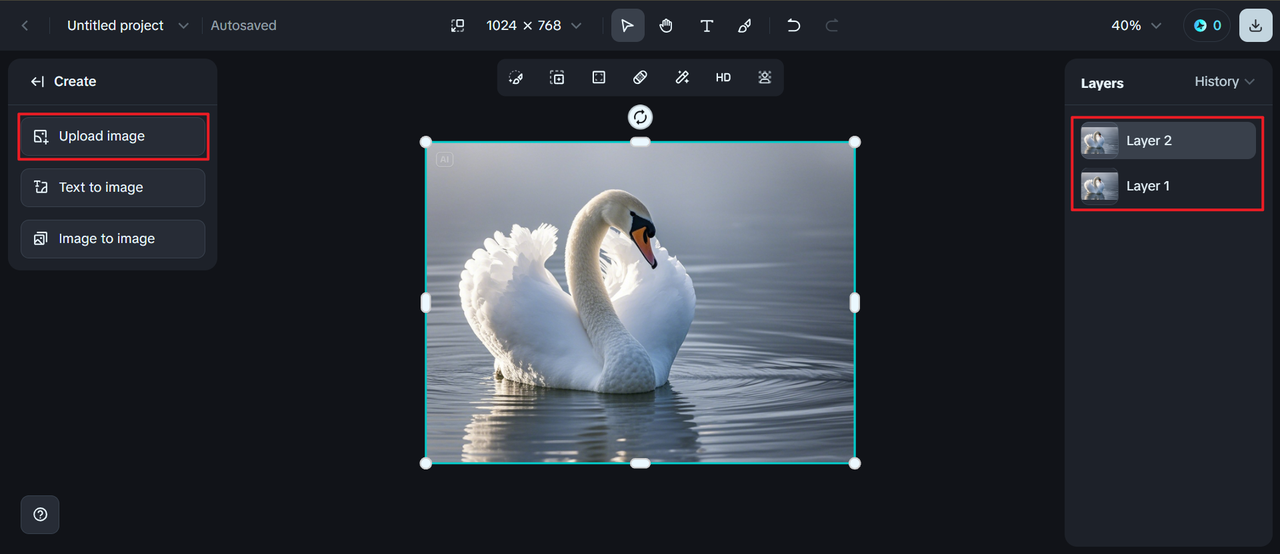Open Image to image
The height and width of the screenshot is (554, 1280).
pyautogui.click(x=113, y=239)
